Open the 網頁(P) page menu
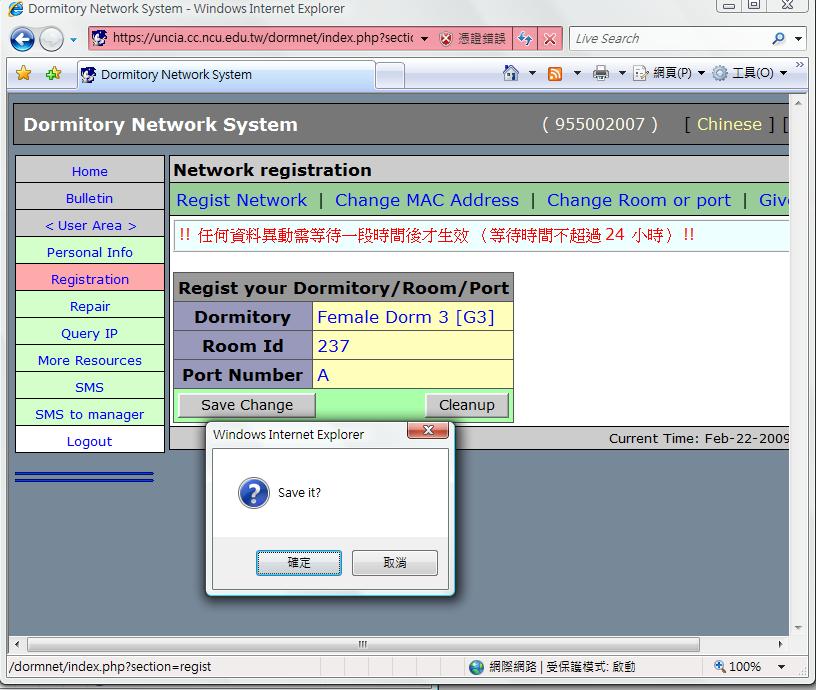This screenshot has width=816, height=690. [672, 73]
